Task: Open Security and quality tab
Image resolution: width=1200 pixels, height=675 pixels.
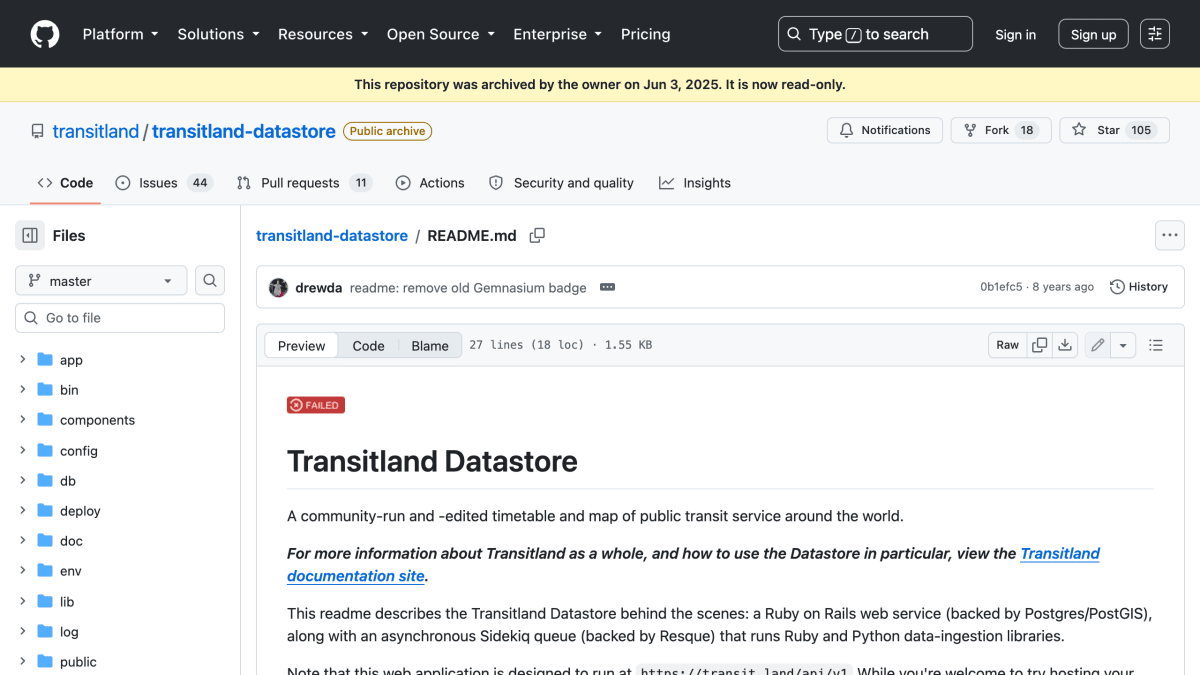Action: click(561, 183)
